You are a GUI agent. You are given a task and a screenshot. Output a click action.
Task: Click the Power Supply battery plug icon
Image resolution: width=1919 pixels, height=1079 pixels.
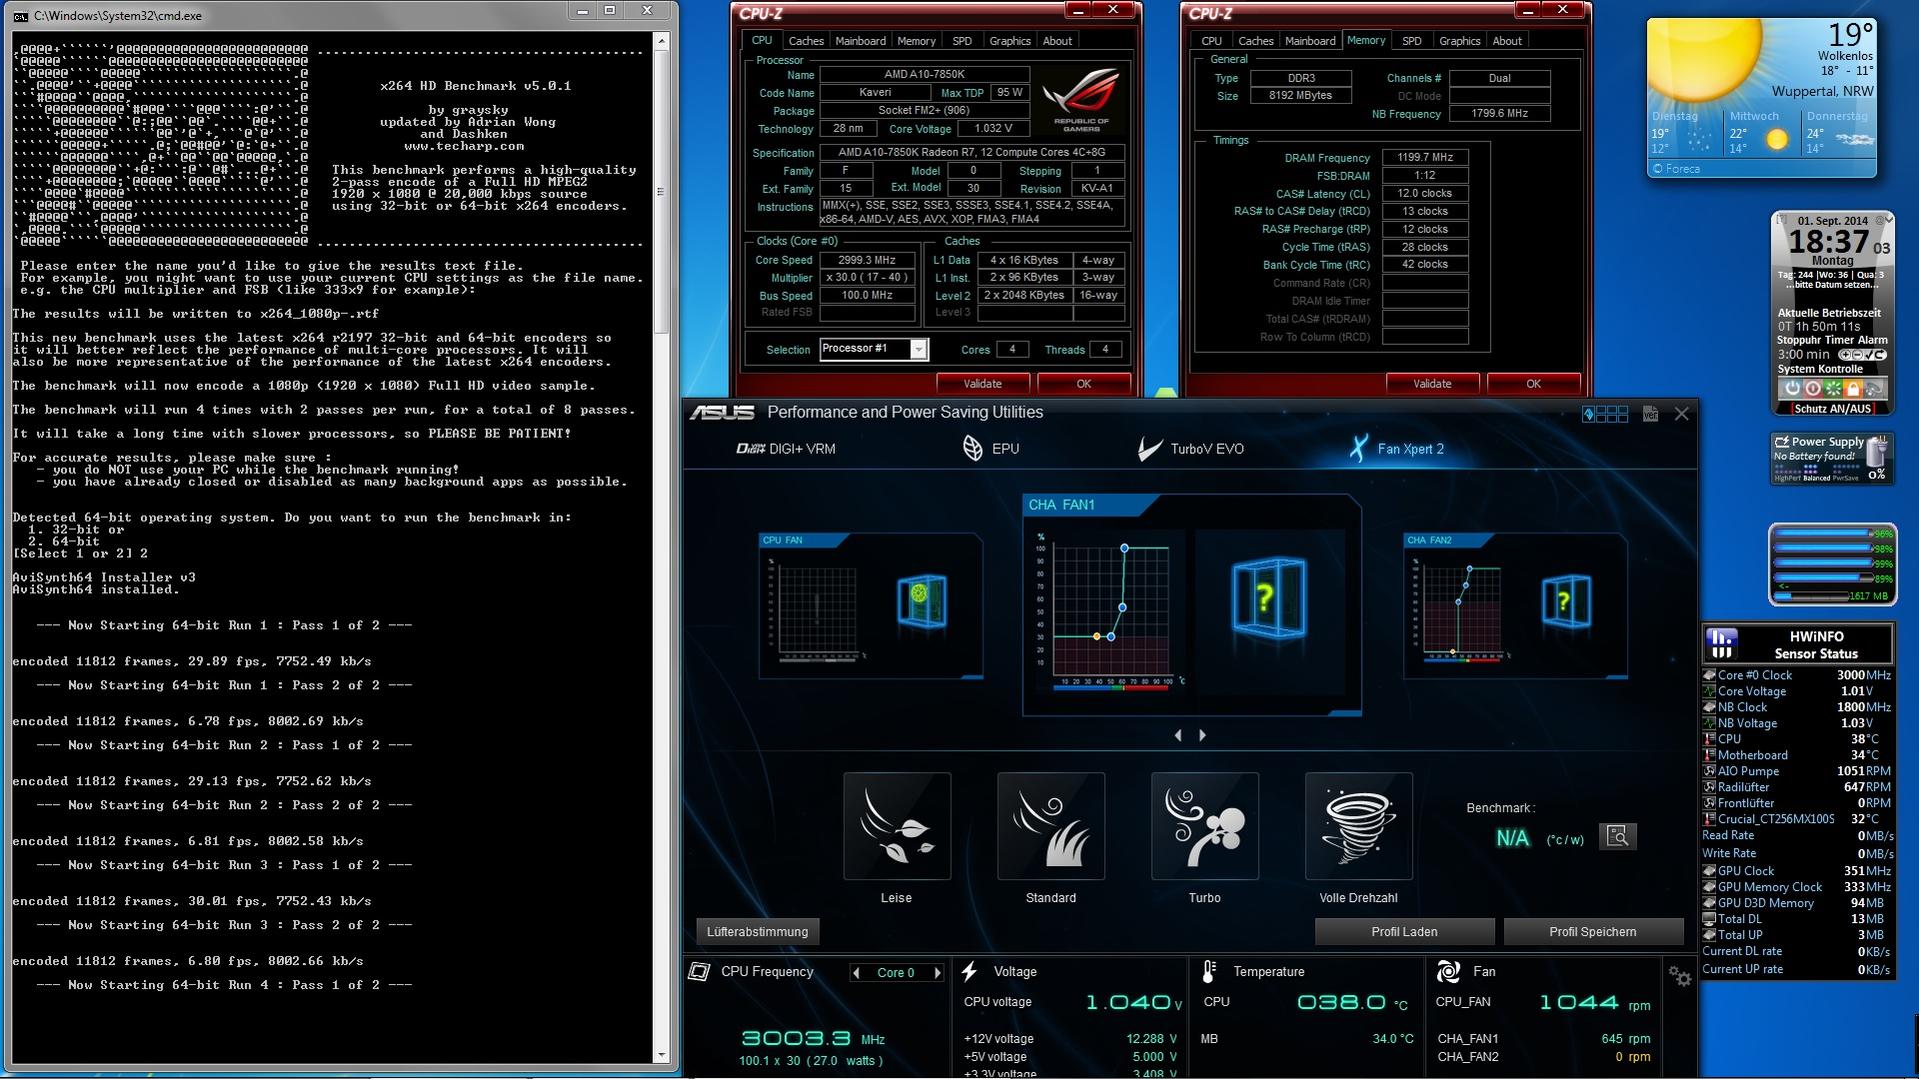[1877, 450]
